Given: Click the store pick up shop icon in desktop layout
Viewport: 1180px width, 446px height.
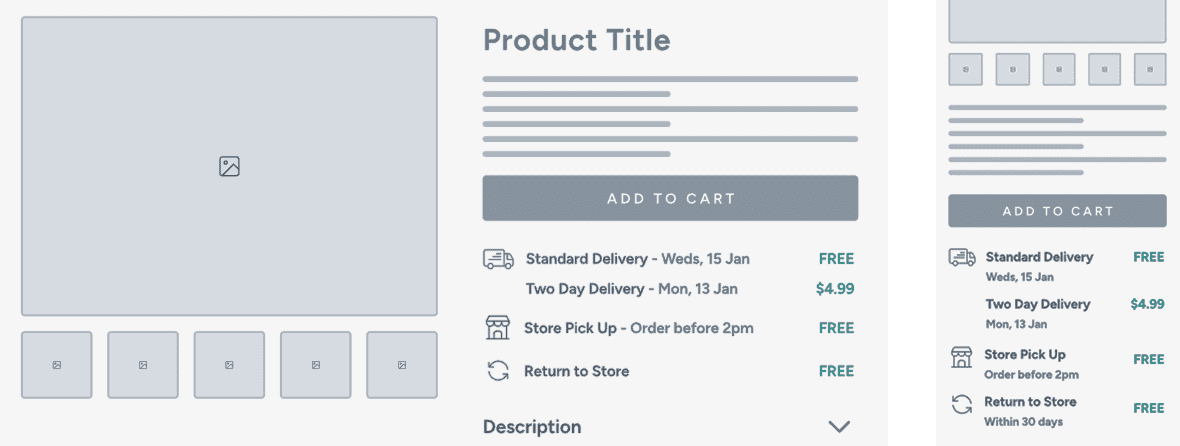Looking at the screenshot, I should click(497, 328).
